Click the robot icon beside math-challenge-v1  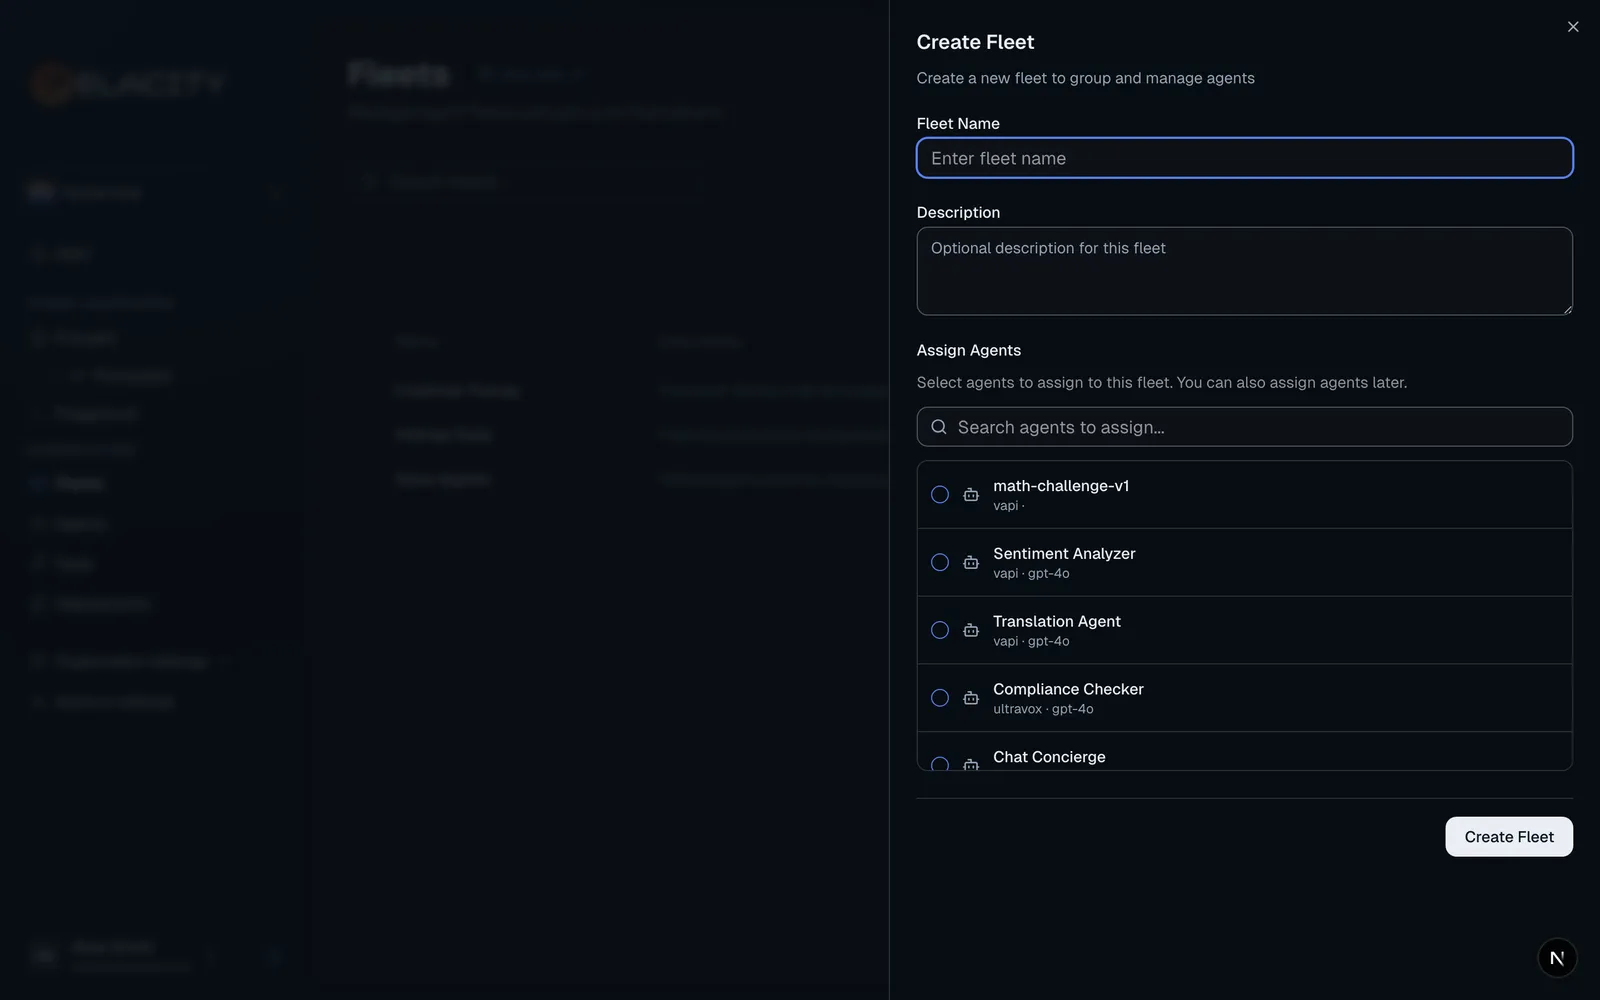971,495
